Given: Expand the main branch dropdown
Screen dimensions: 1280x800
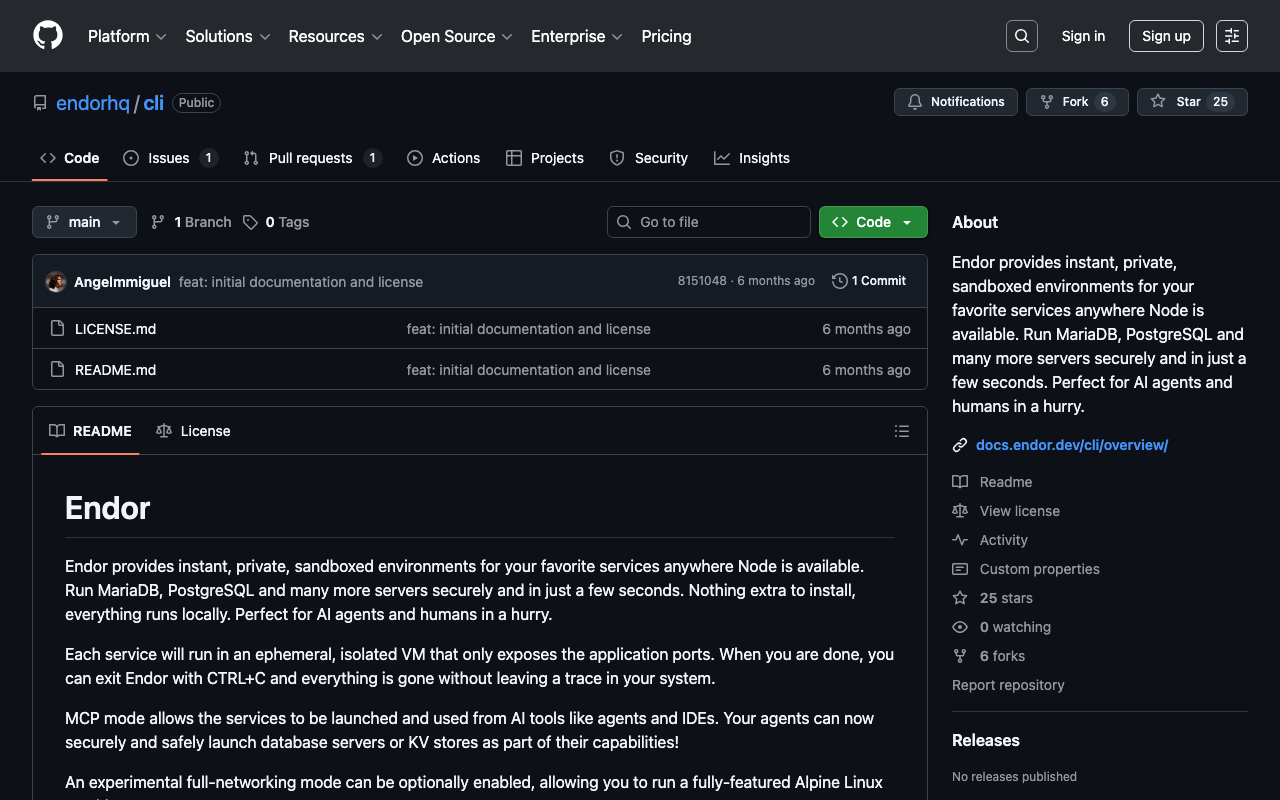Looking at the screenshot, I should (84, 222).
